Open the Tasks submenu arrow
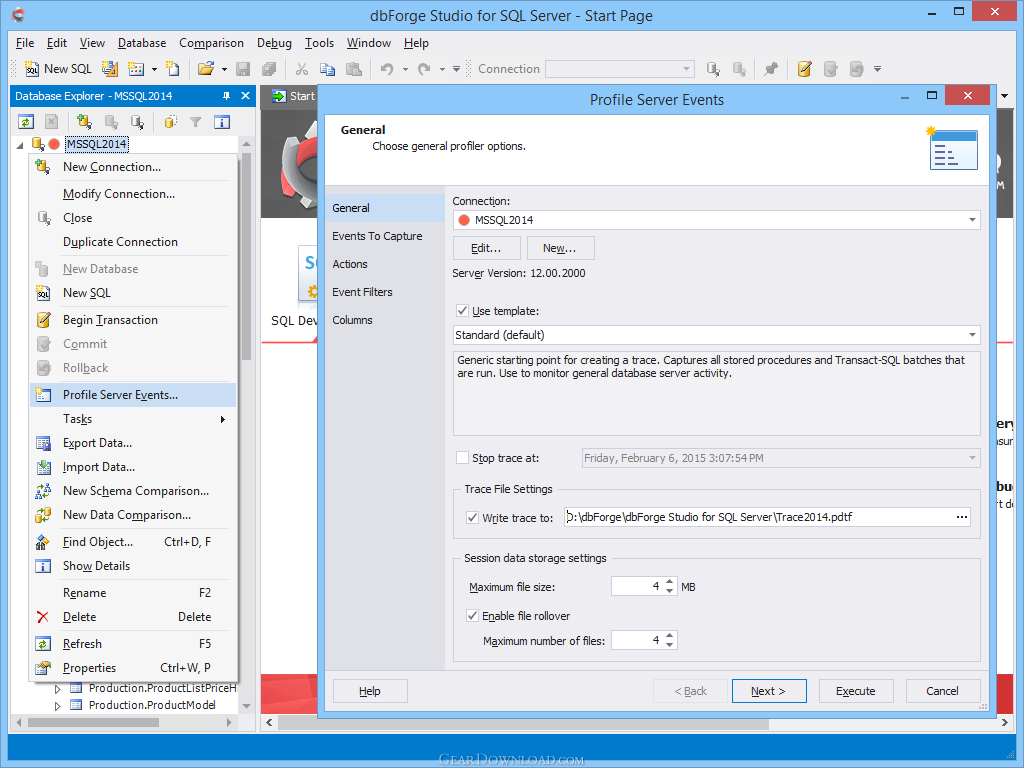This screenshot has height=768, width=1024. click(x=223, y=419)
